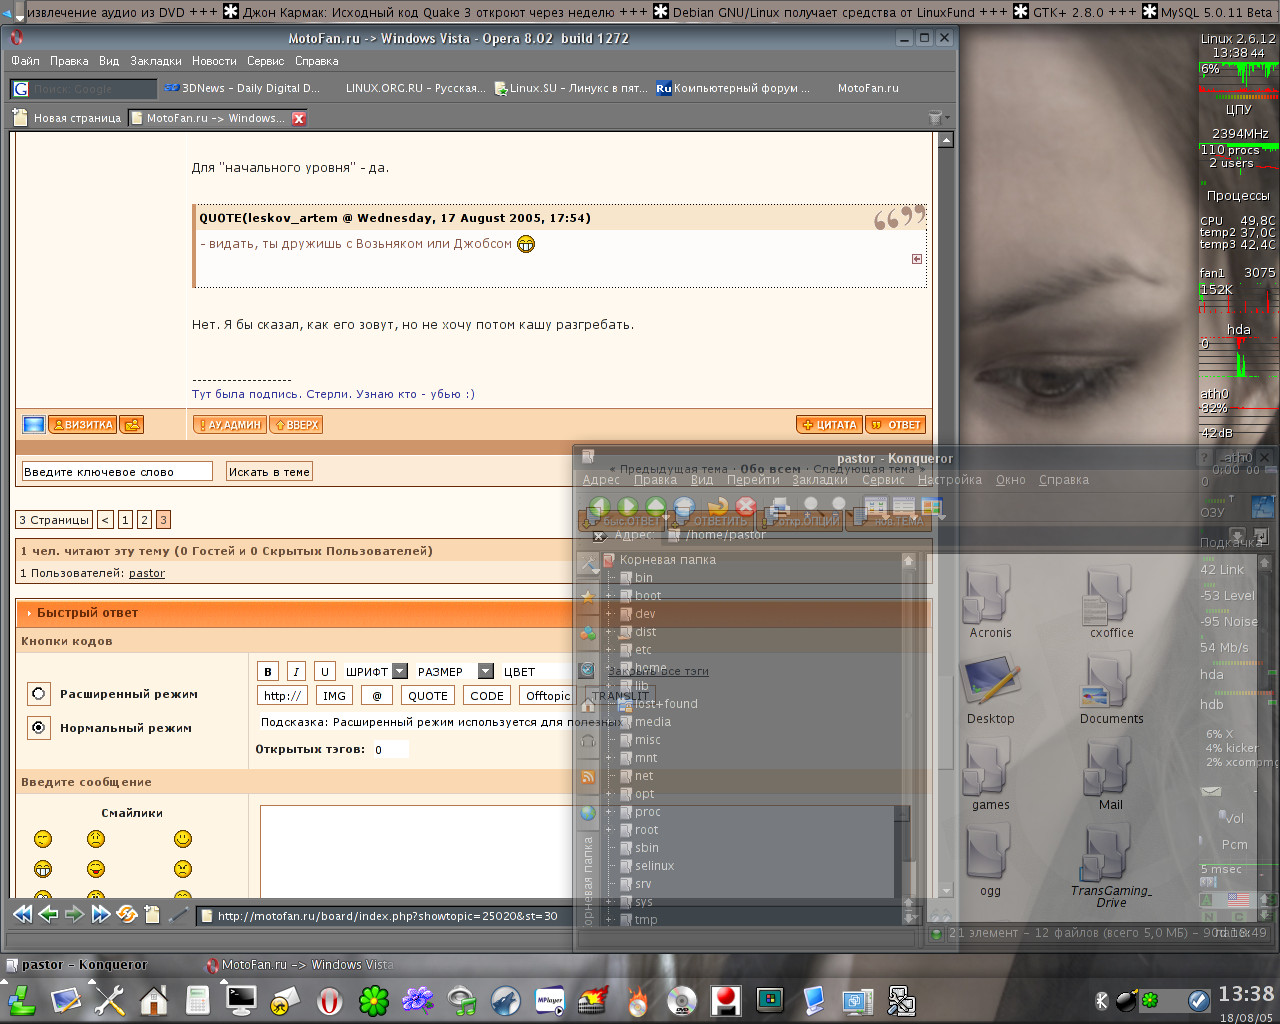Screen dimensions: 1280x1024
Task: Open Konqueror's Окно menu
Action: [x=1010, y=480]
